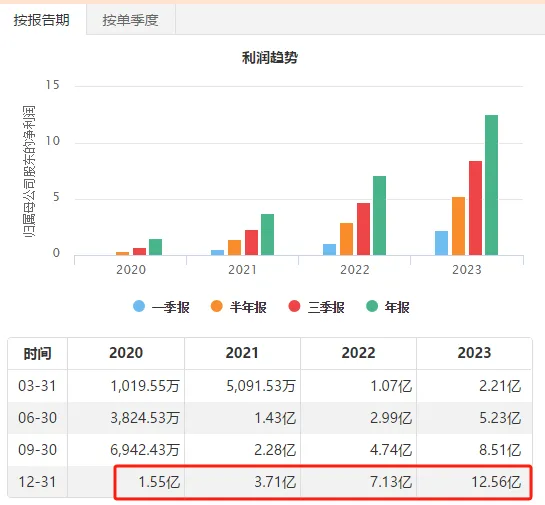This screenshot has height=505, width=545.
Task: Select the 12.56亿 cell for 2023
Action: pos(474,482)
